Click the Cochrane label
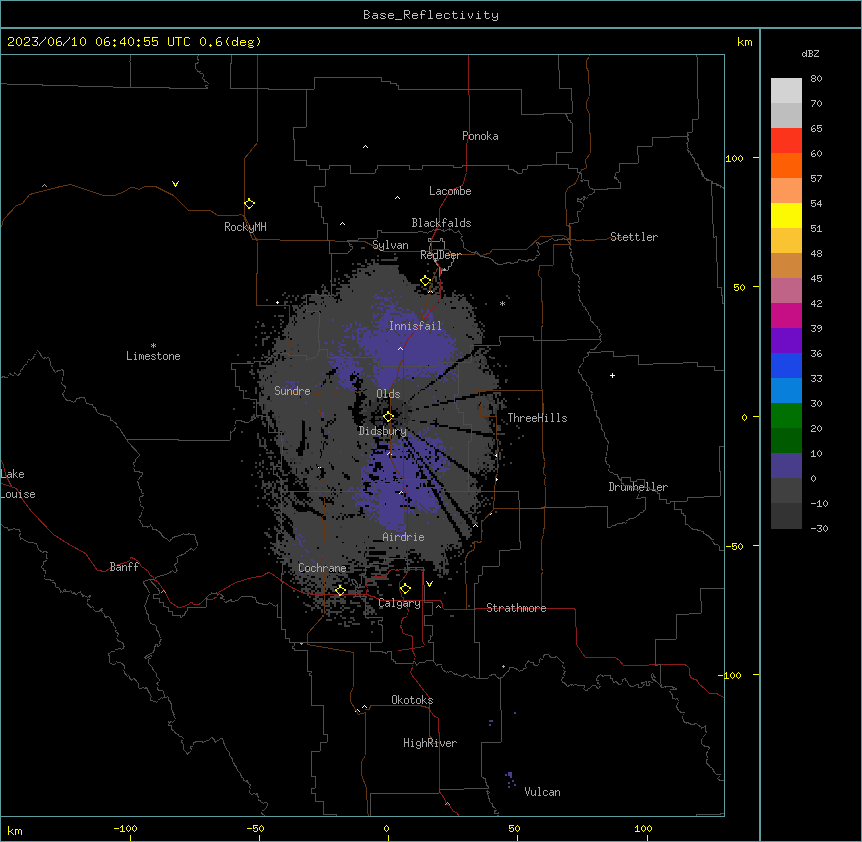 pyautogui.click(x=322, y=568)
